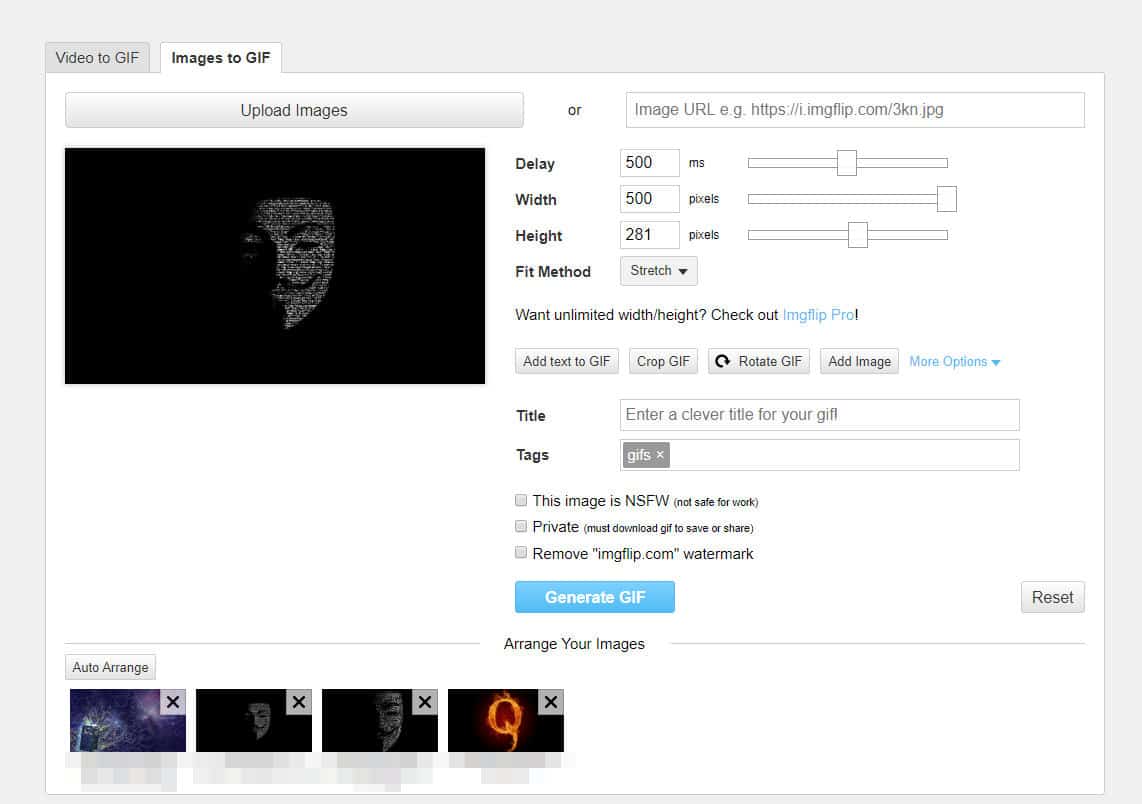Remove the second mask thumbnail image
This screenshot has width=1142, height=804.
pyautogui.click(x=425, y=702)
